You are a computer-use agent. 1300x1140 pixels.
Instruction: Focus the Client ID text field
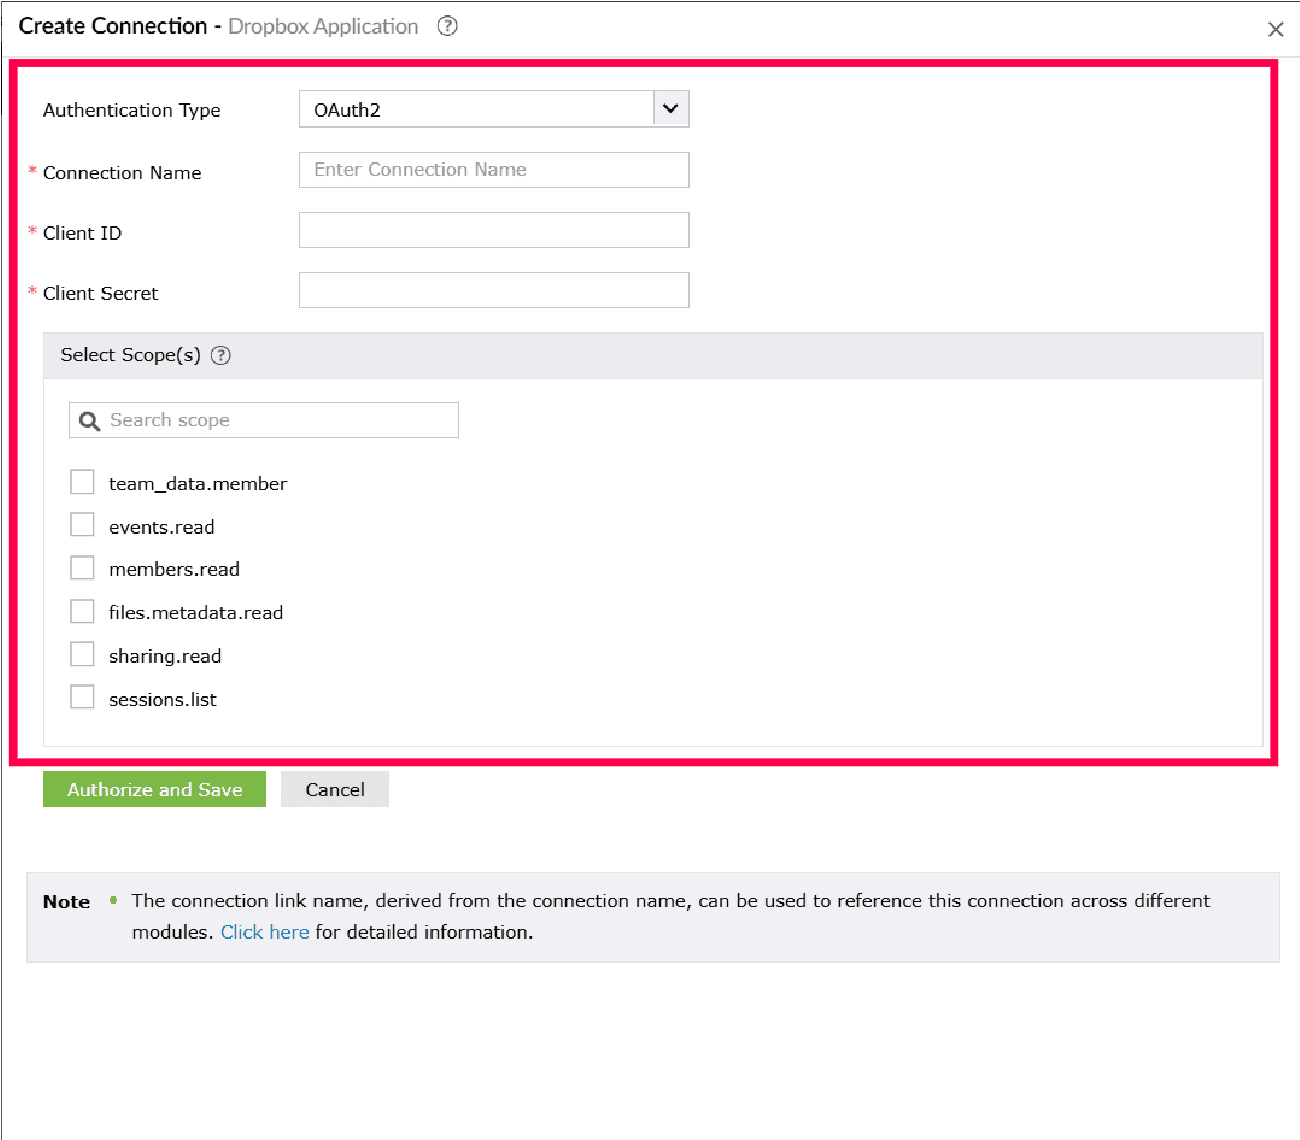click(494, 230)
